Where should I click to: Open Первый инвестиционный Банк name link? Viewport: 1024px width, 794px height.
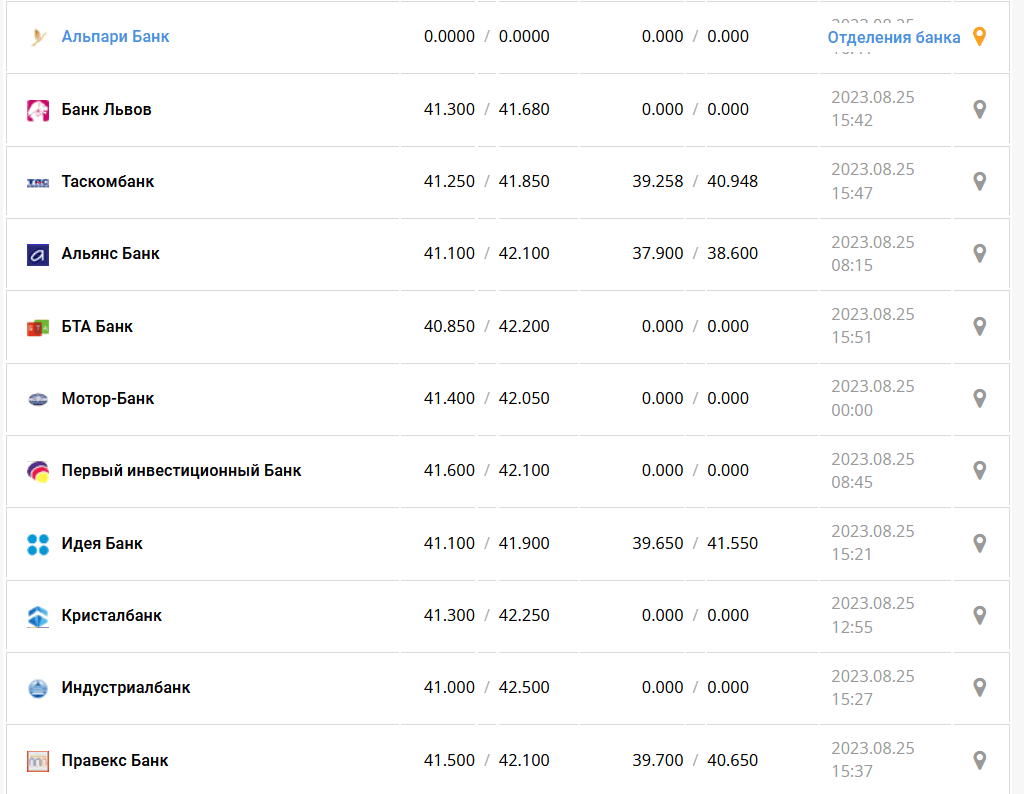[x=181, y=470]
